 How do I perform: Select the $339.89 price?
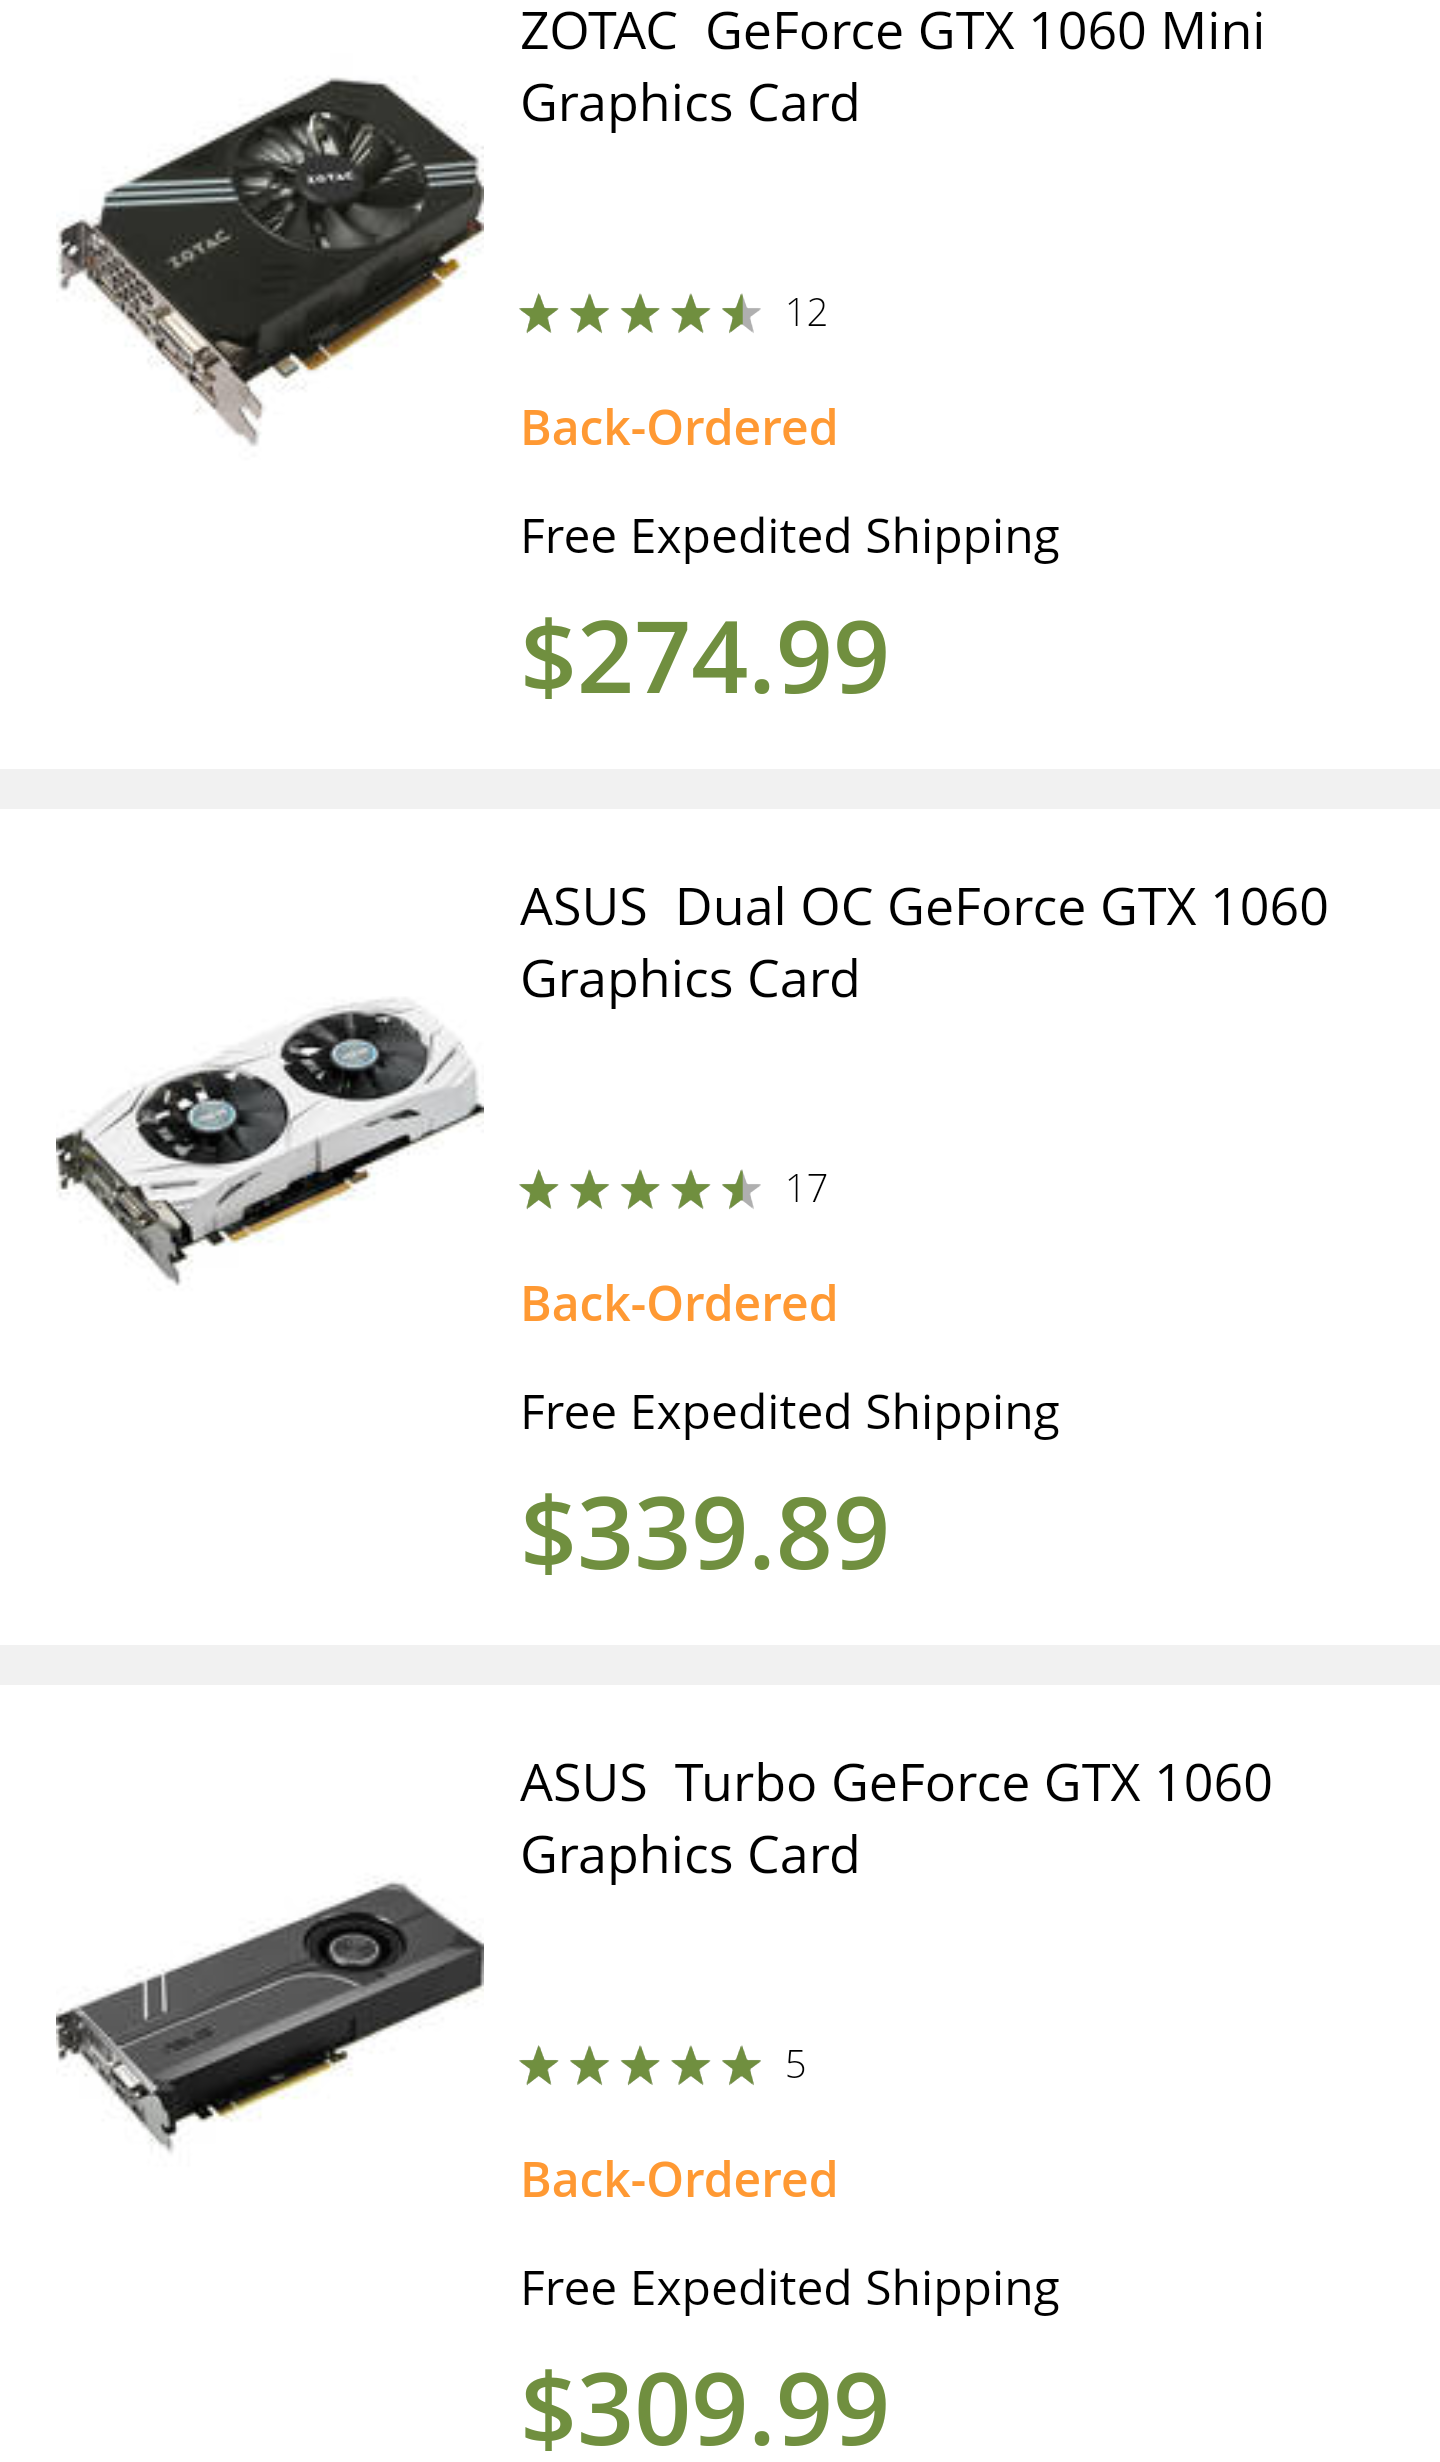click(705, 1533)
